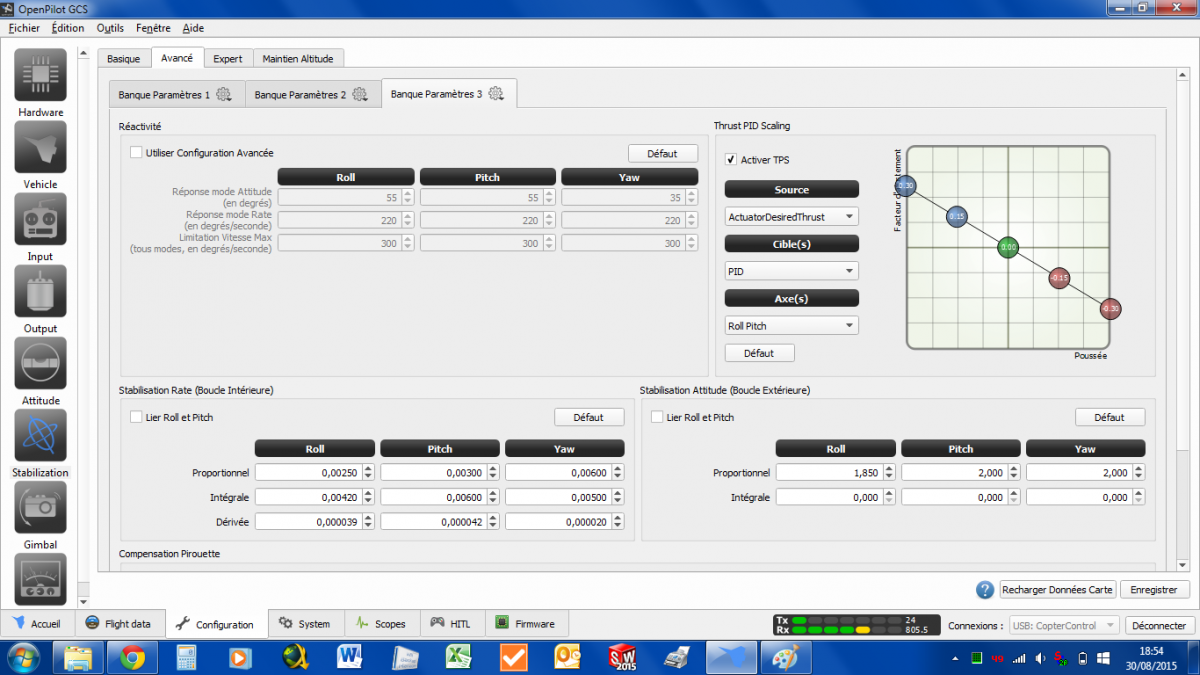Select the Vehicle setup icon

tap(40, 147)
